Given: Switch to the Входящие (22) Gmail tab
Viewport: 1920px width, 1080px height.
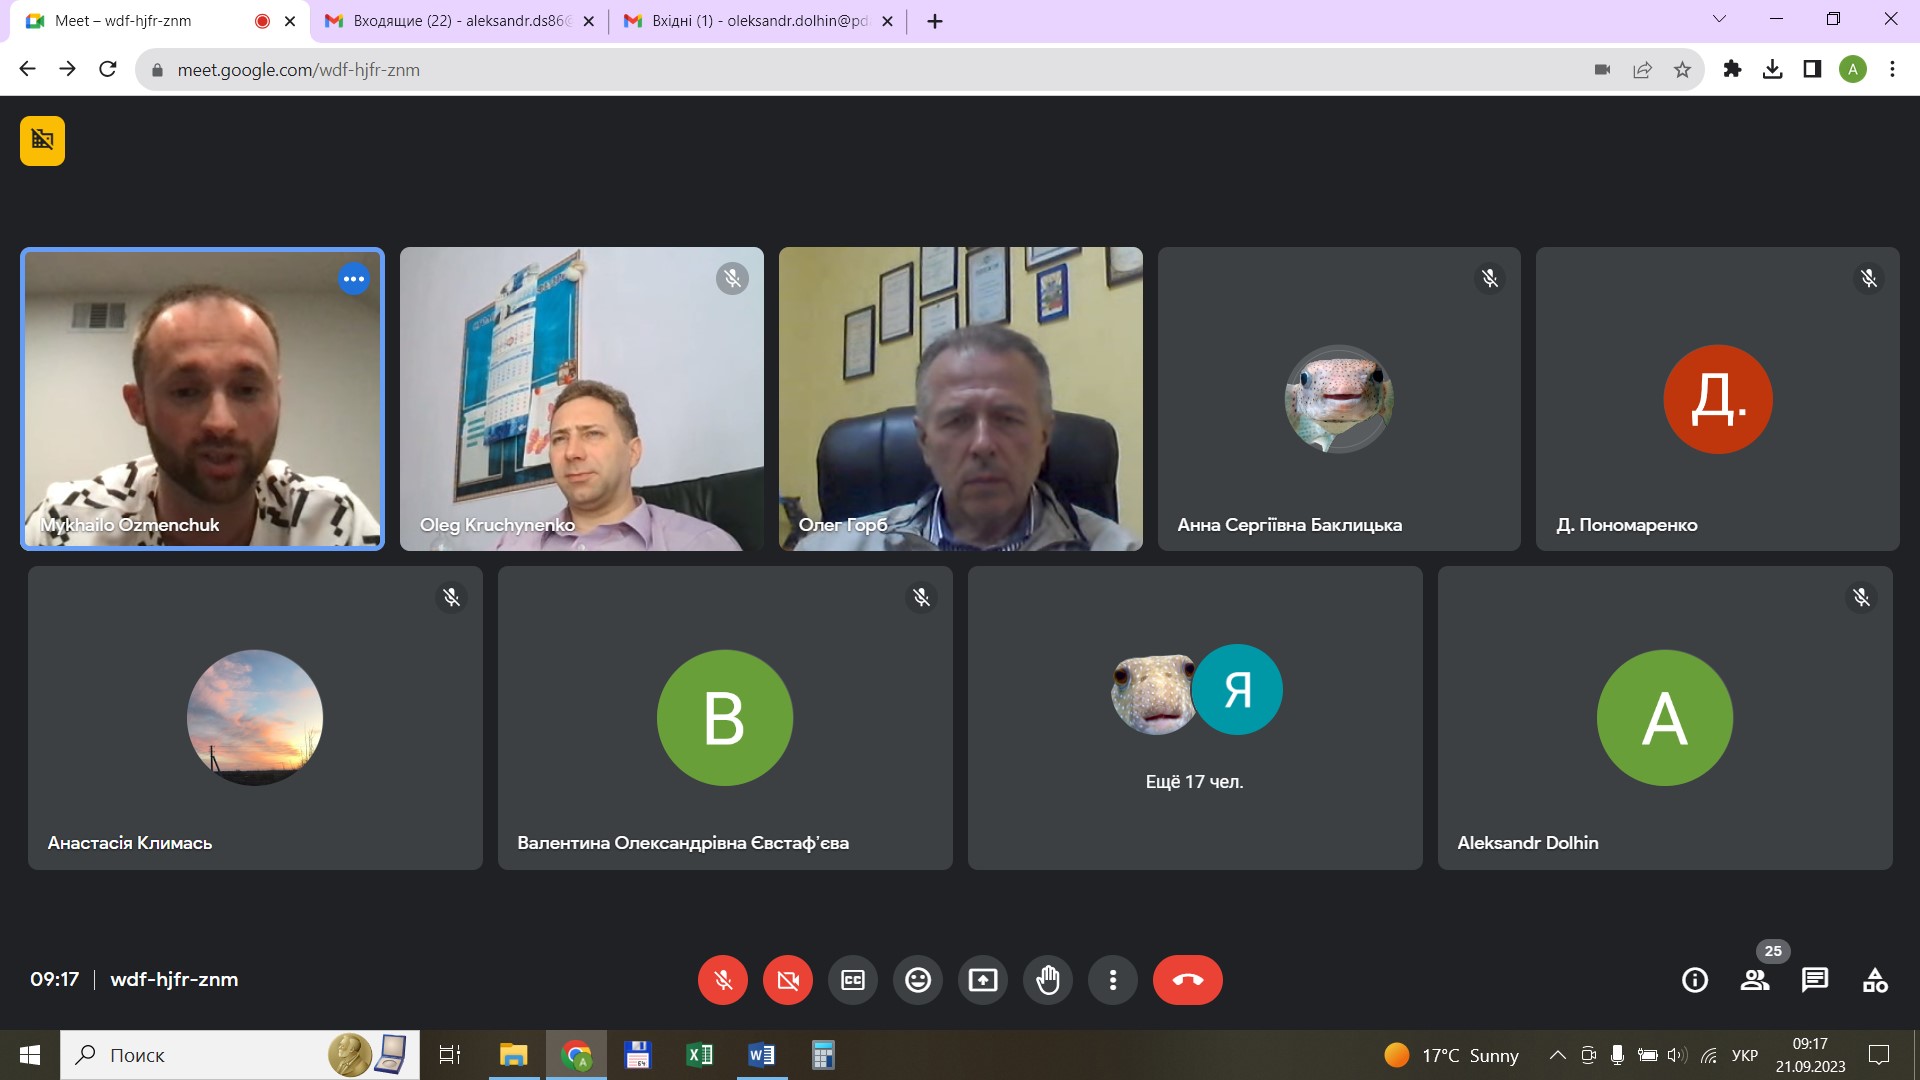Looking at the screenshot, I should pyautogui.click(x=460, y=21).
